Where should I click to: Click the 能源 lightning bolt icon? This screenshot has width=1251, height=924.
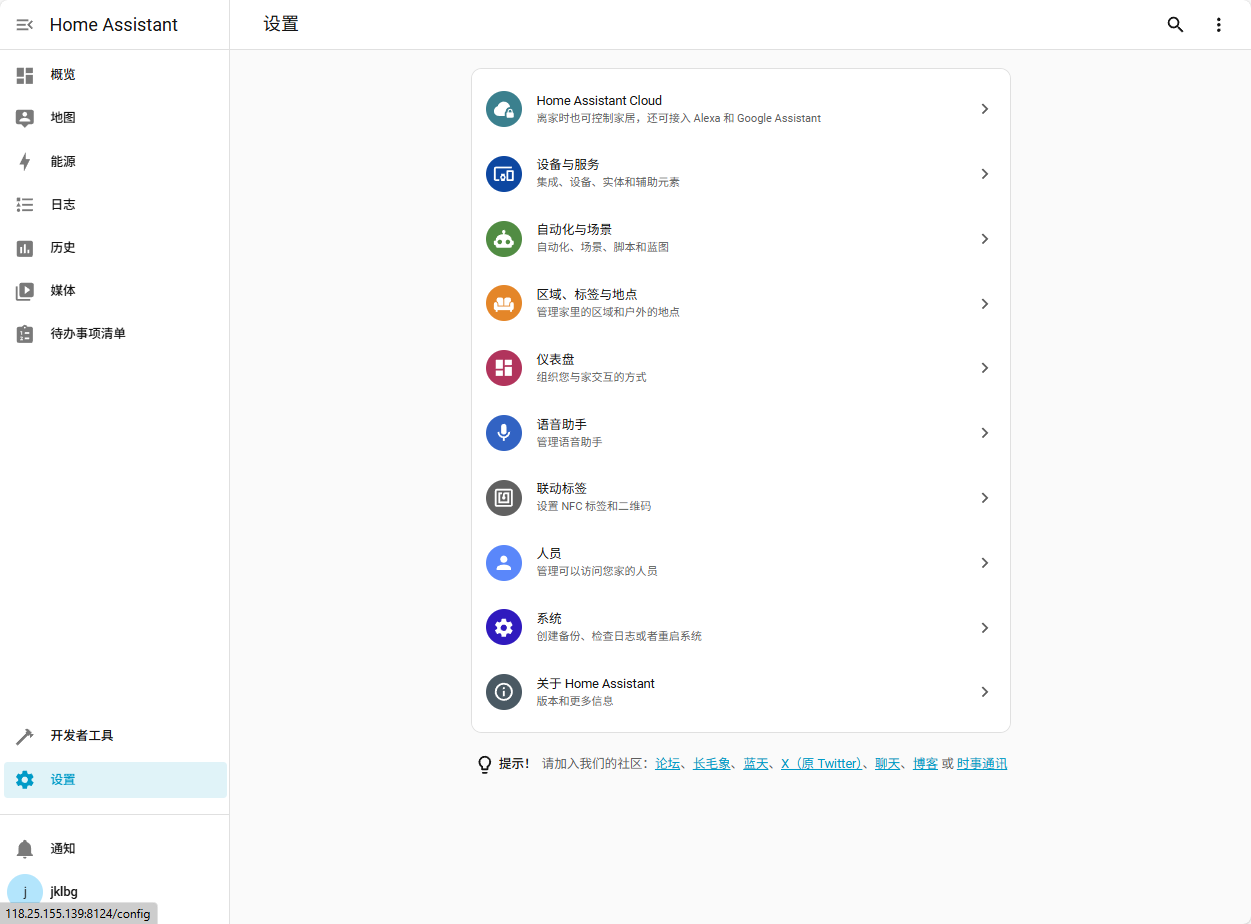25,161
